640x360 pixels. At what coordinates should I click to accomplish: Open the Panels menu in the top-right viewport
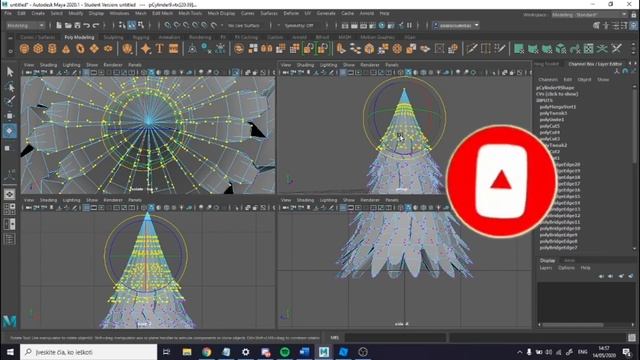click(392, 65)
